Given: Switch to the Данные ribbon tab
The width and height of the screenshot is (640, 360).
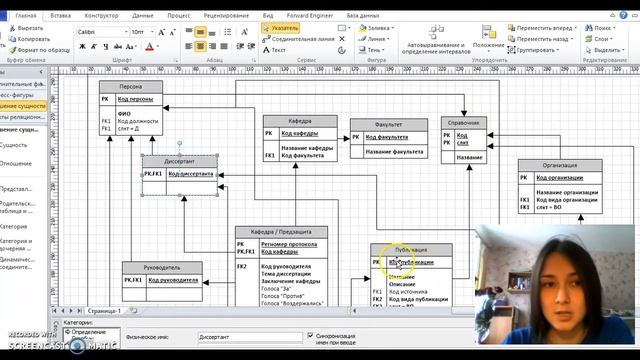Looking at the screenshot, I should (142, 16).
